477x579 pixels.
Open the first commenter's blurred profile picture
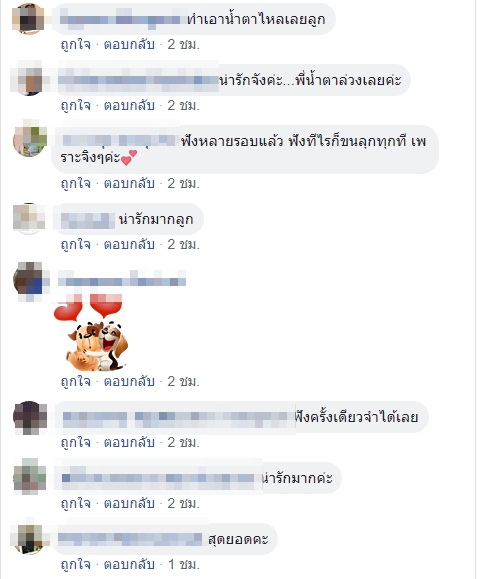(x=28, y=19)
